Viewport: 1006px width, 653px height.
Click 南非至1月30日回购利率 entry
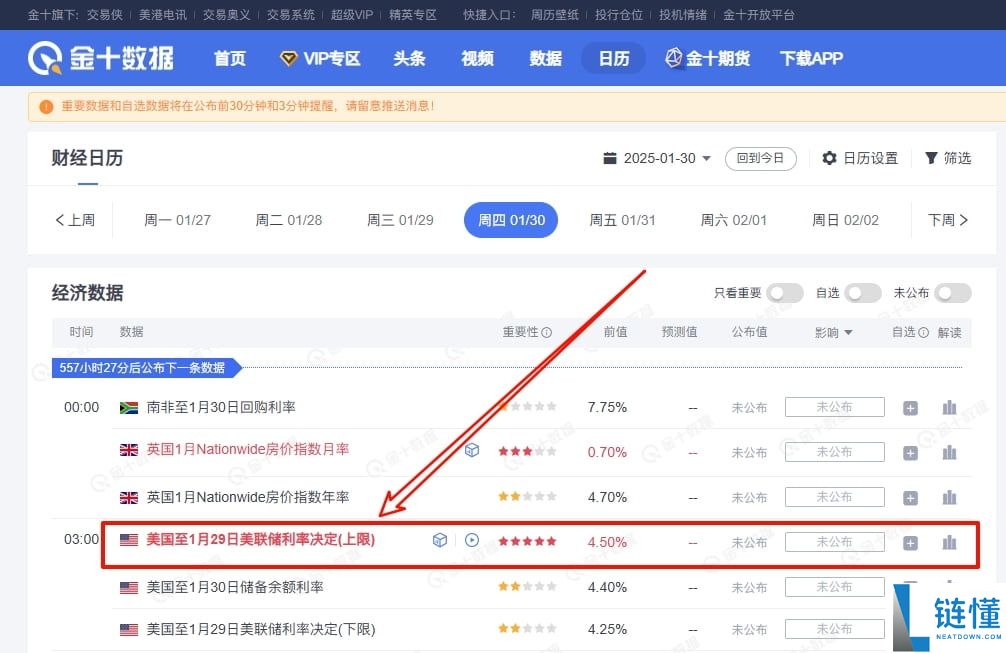coord(221,407)
